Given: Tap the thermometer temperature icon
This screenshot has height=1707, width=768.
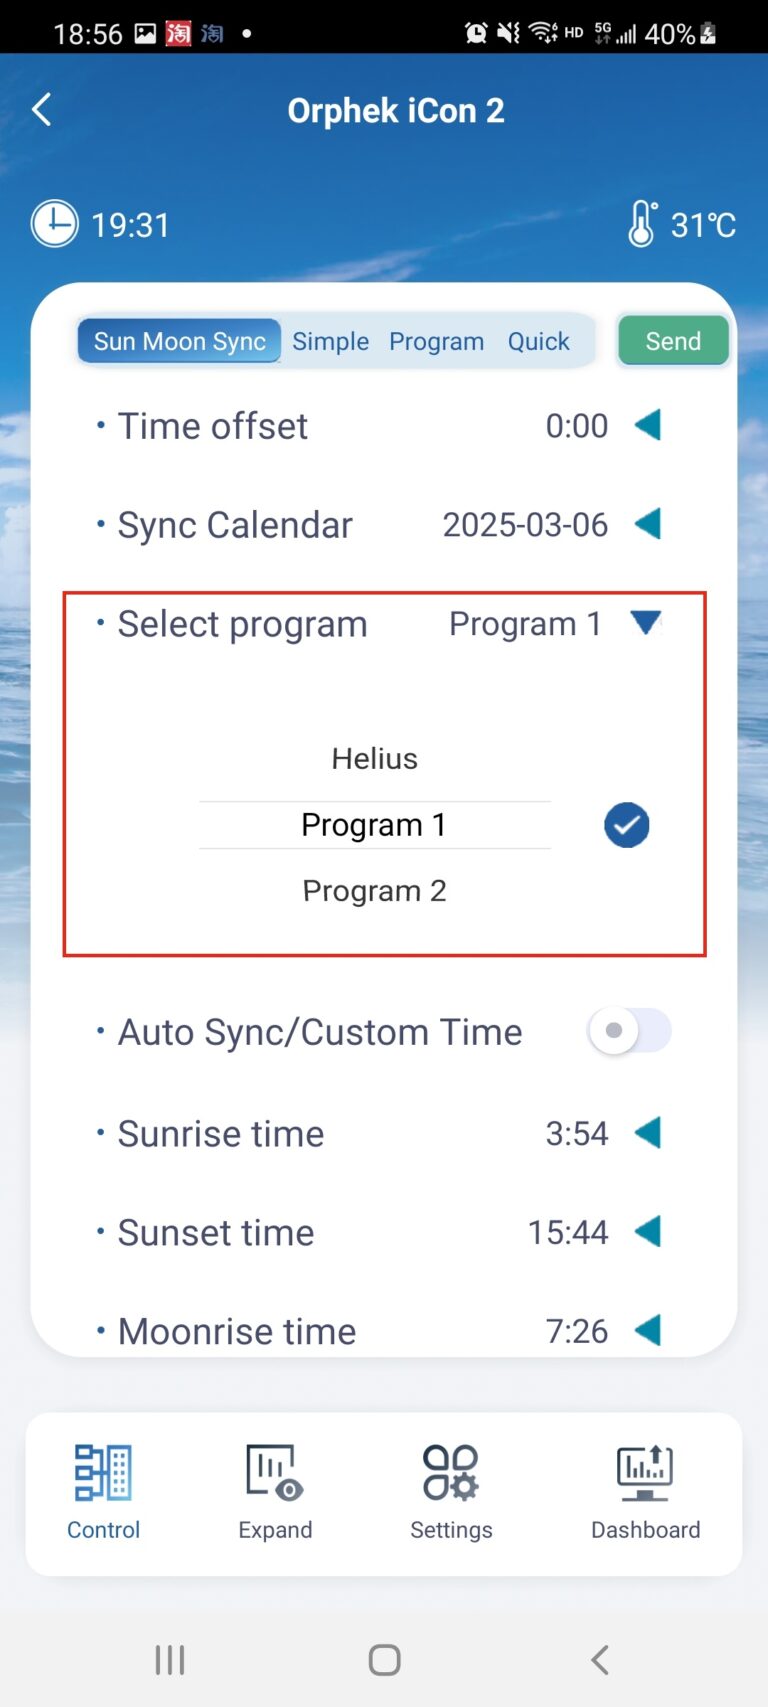Looking at the screenshot, I should click(642, 223).
